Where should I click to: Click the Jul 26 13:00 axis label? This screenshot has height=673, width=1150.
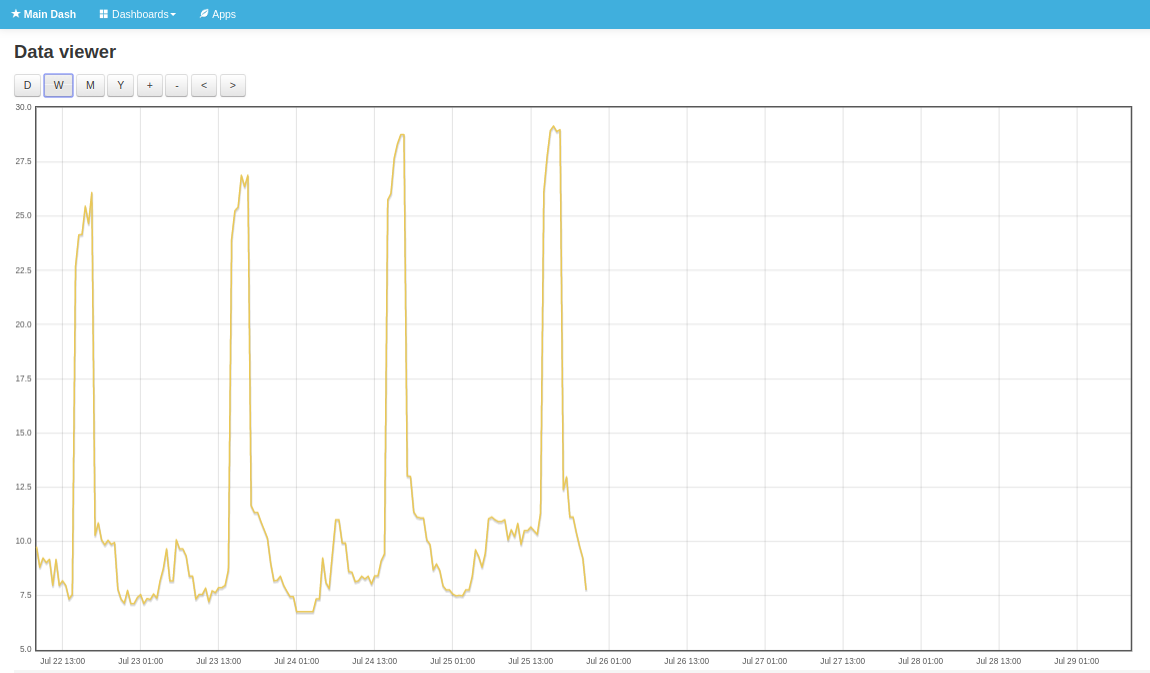click(x=686, y=661)
